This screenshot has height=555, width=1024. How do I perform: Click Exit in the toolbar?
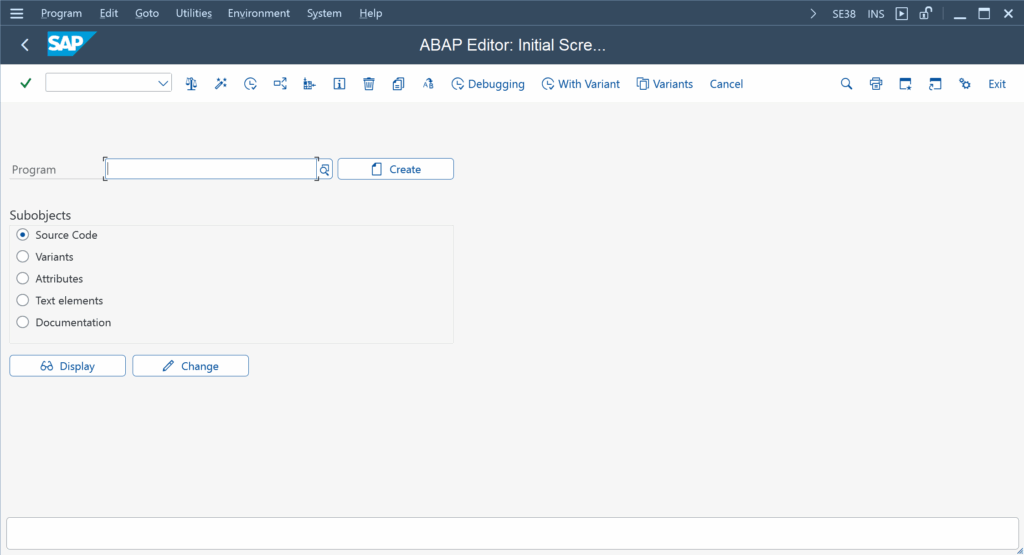[997, 84]
